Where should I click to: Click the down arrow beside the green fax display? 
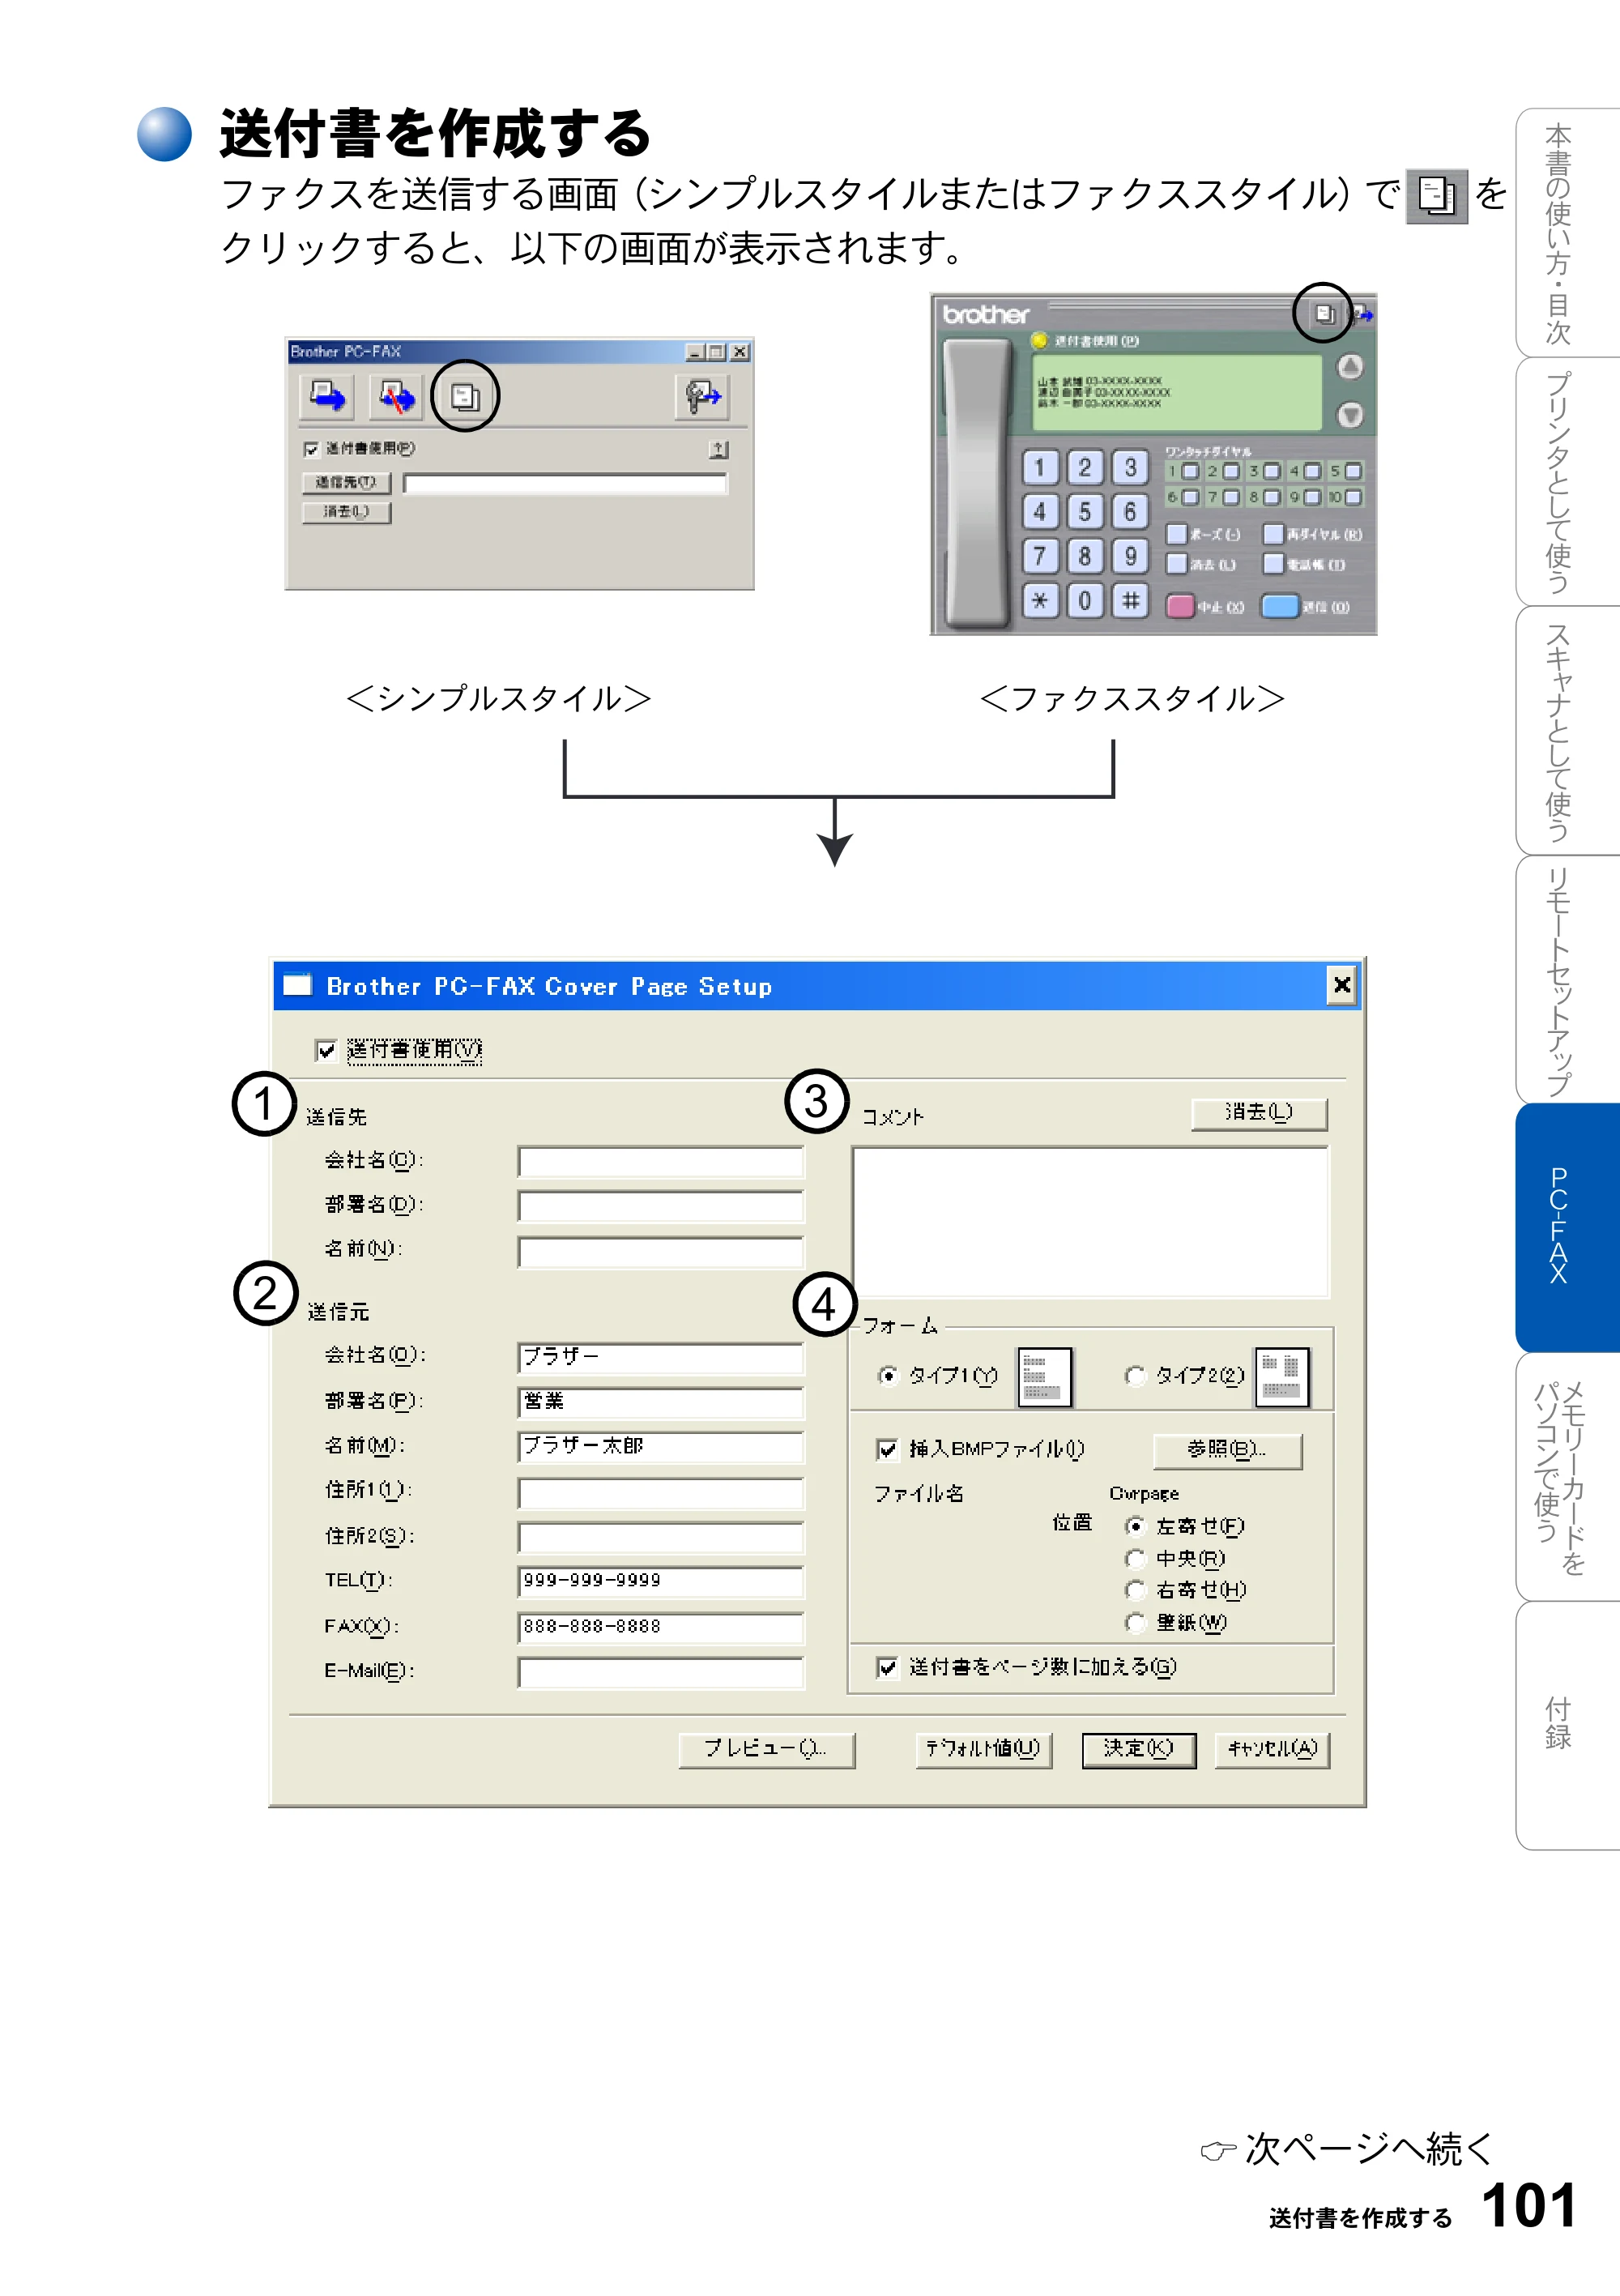pos(1350,414)
